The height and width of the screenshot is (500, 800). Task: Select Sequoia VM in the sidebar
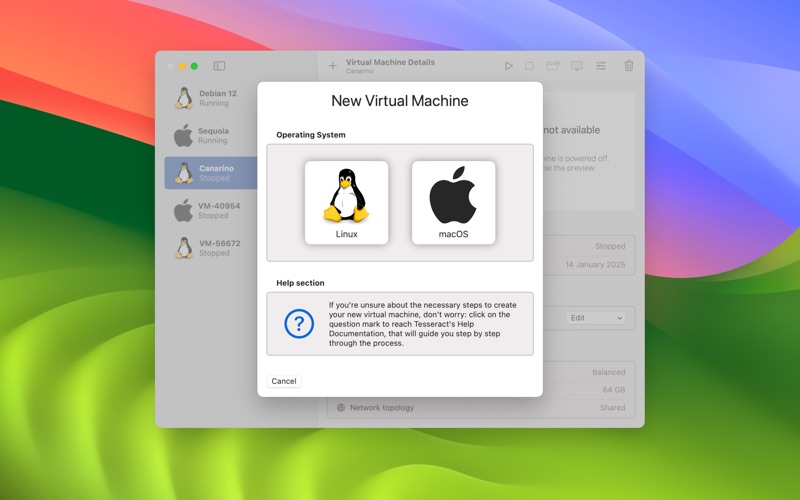211,135
